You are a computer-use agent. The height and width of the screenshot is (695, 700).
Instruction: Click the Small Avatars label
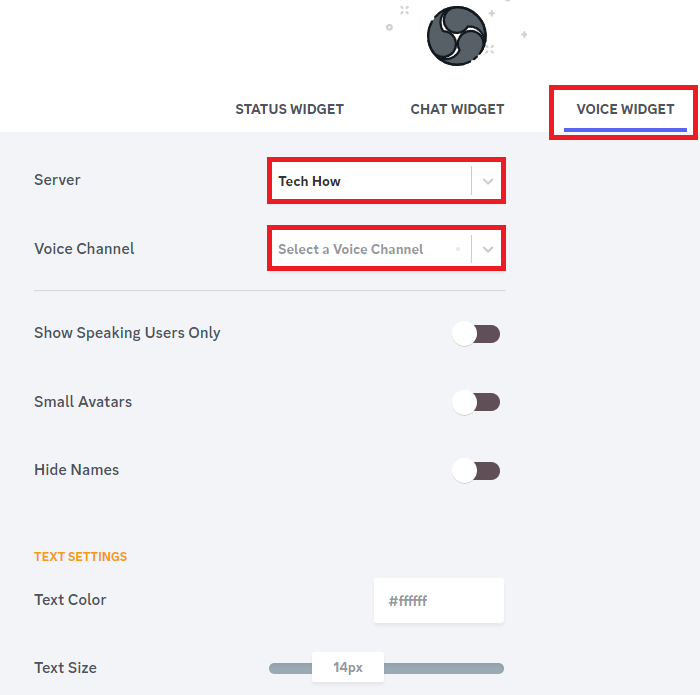(83, 402)
